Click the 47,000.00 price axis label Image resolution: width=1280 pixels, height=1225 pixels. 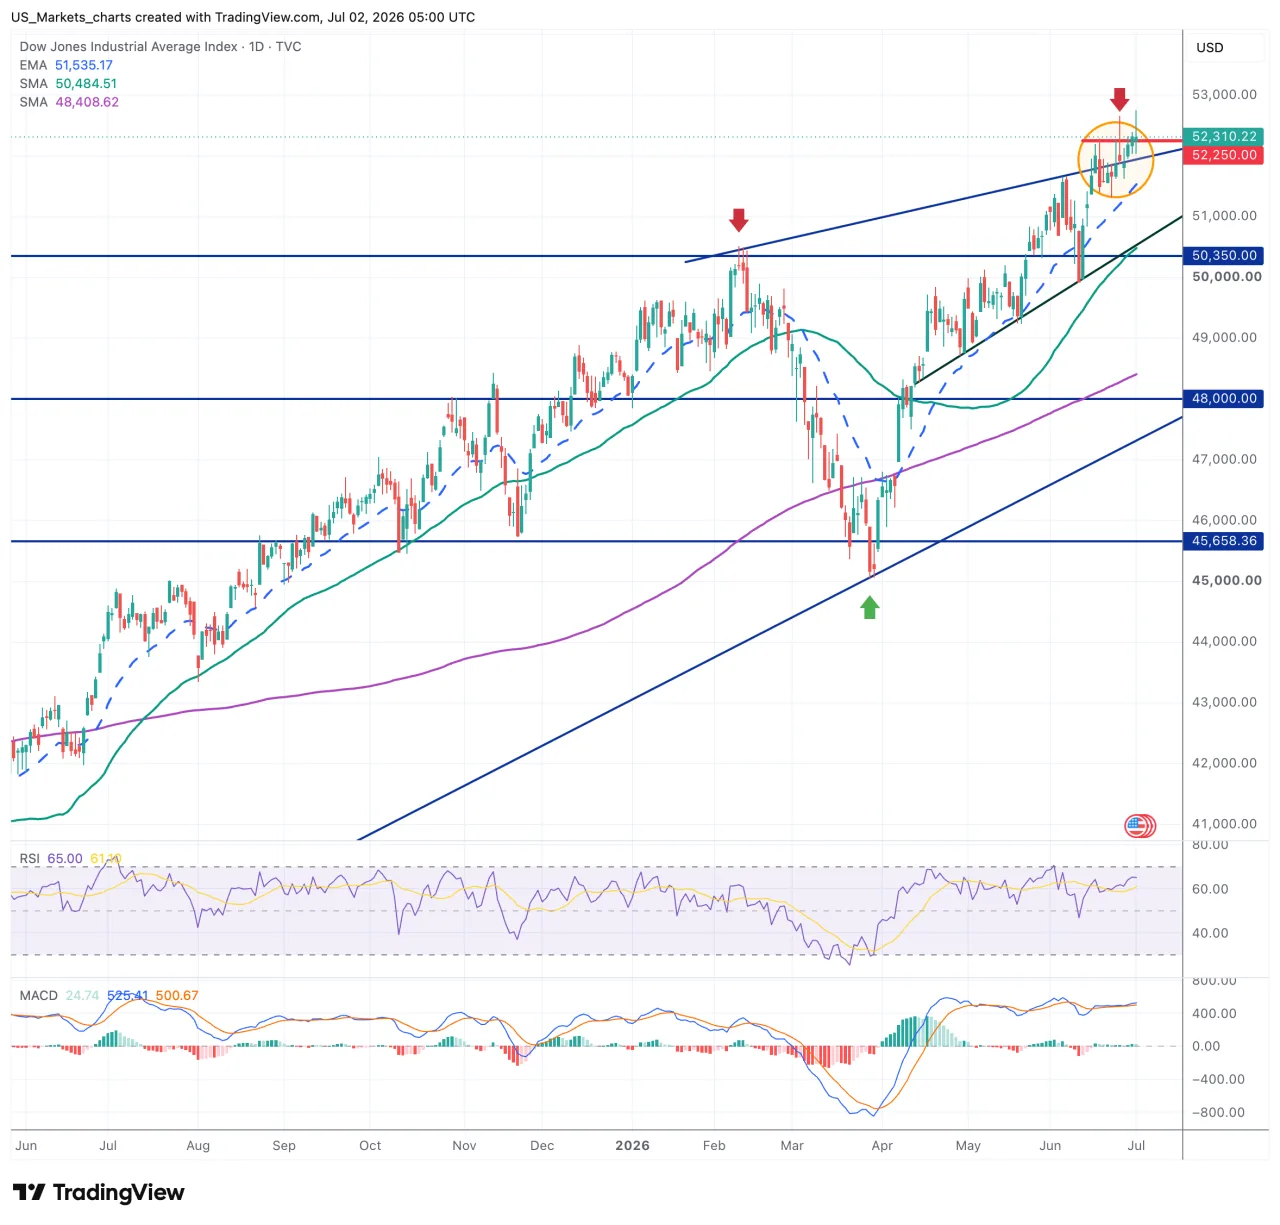pos(1224,459)
